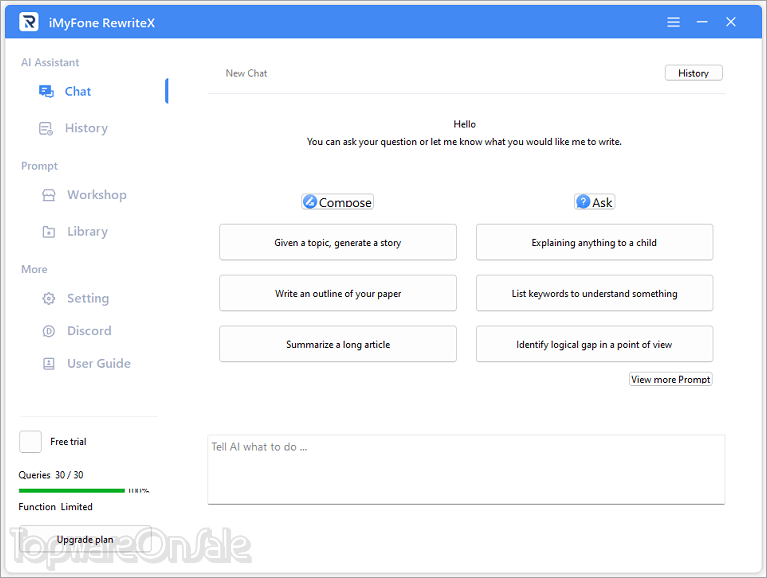The image size is (767, 578).
Task: Click the Upgrade plan button
Action: [x=85, y=539]
